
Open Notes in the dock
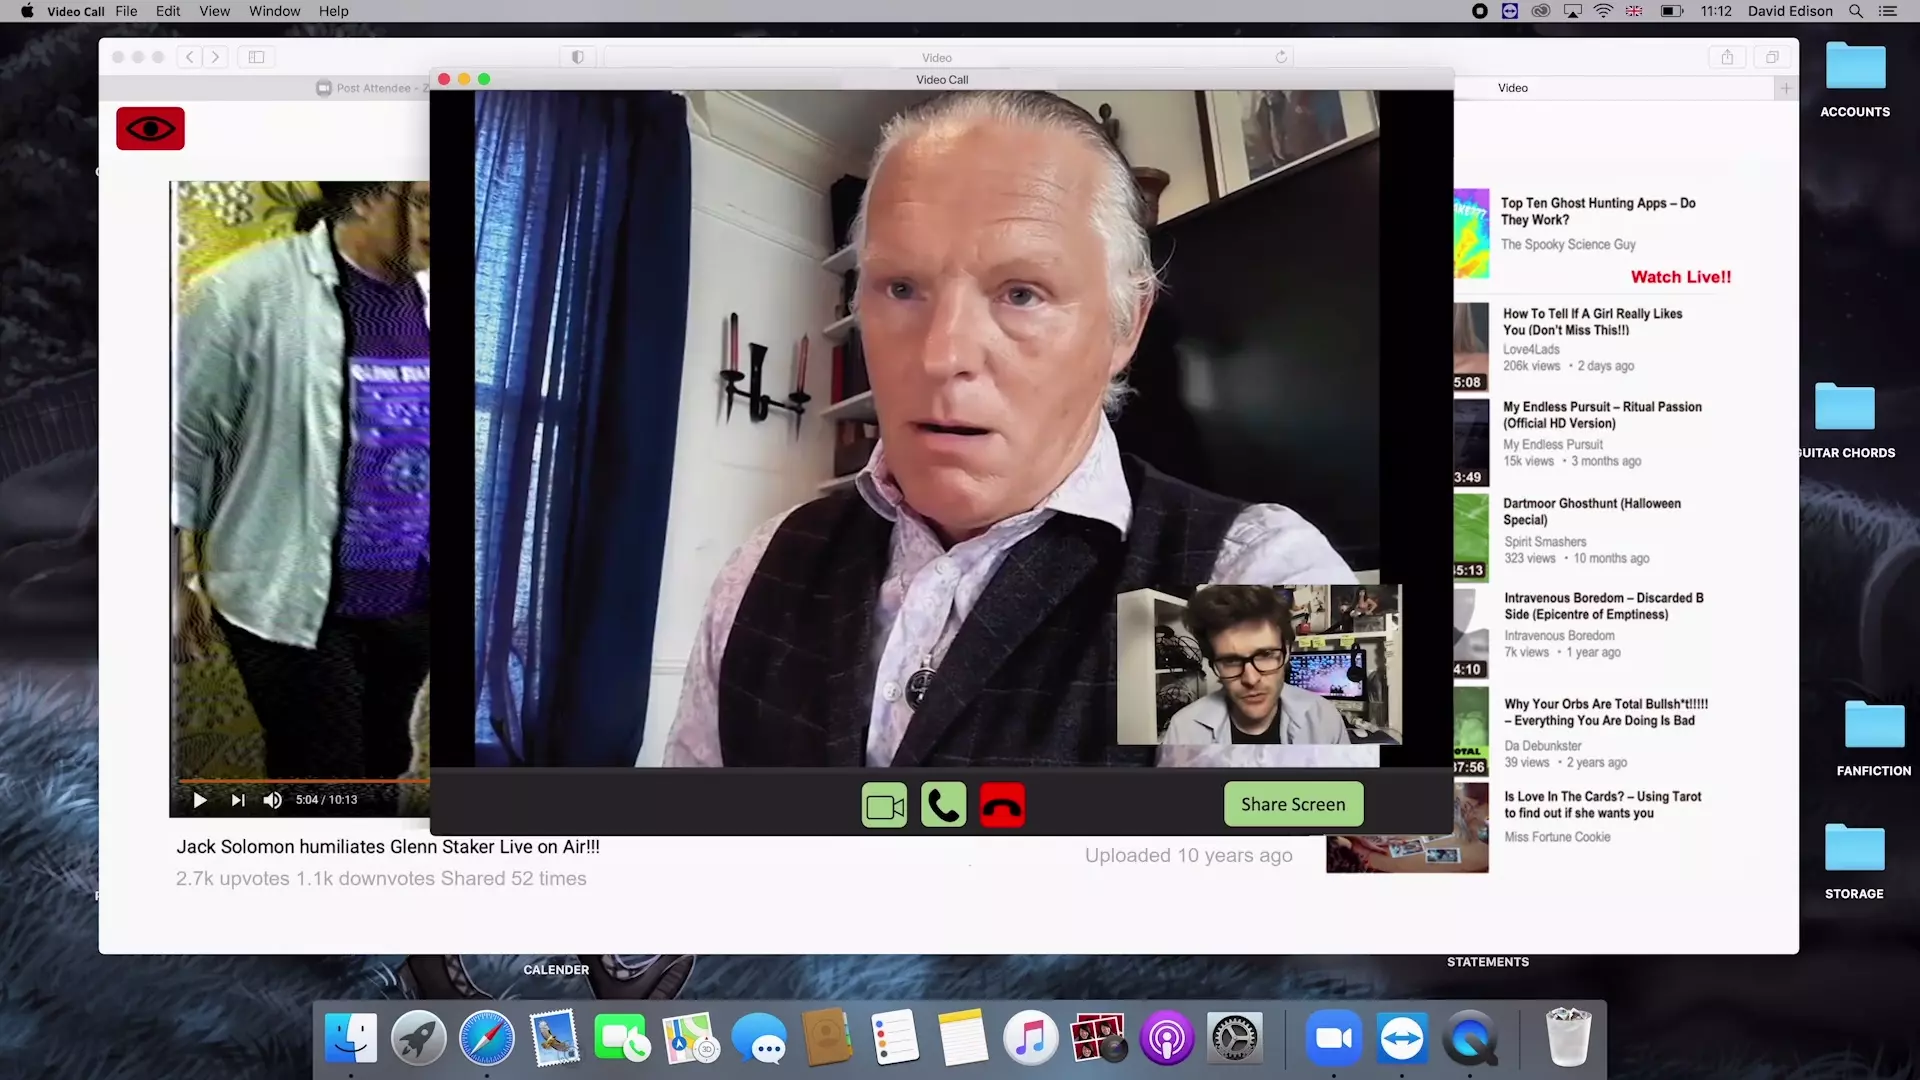963,1038
